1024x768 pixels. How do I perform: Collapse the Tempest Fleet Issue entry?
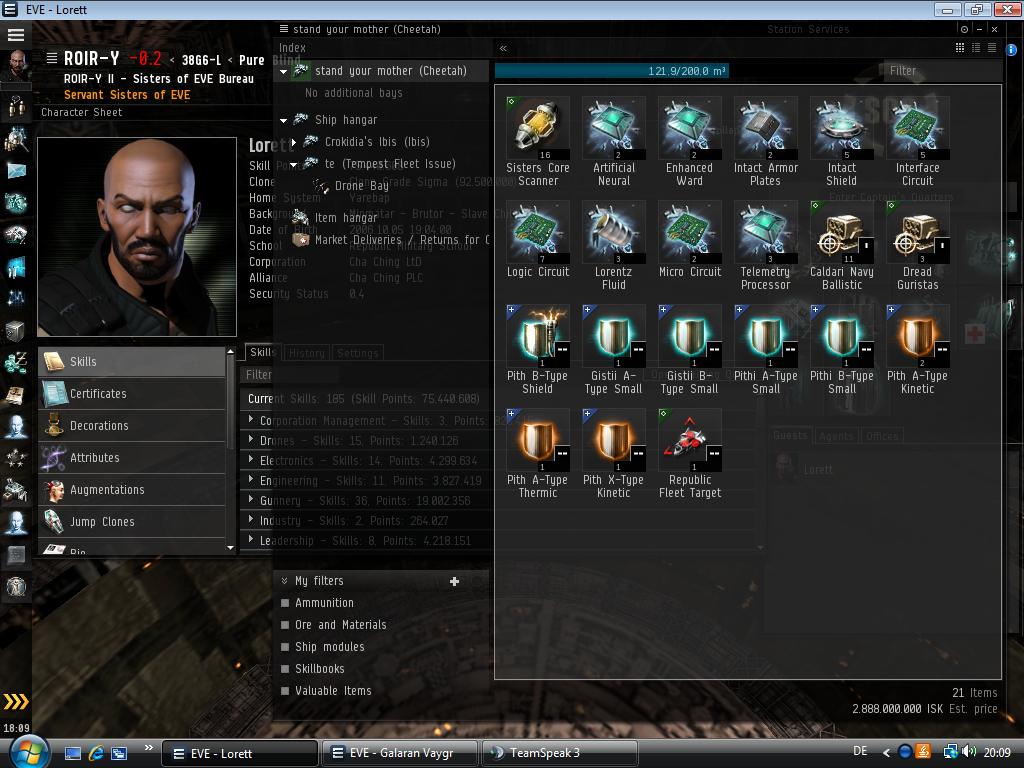click(294, 164)
